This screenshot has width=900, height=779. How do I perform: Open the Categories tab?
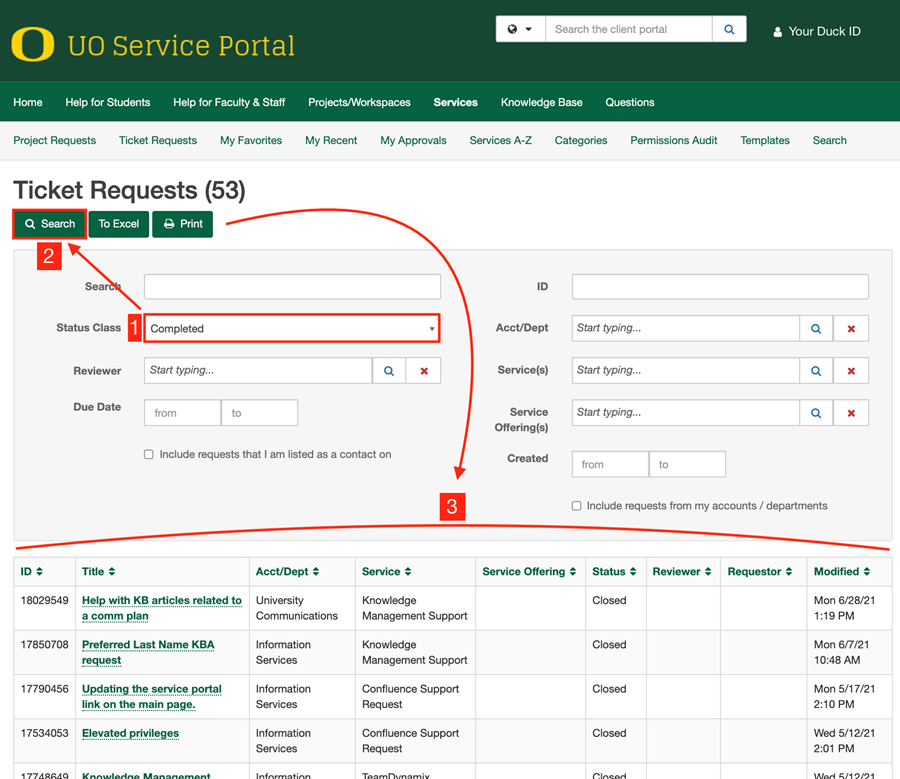tap(581, 141)
